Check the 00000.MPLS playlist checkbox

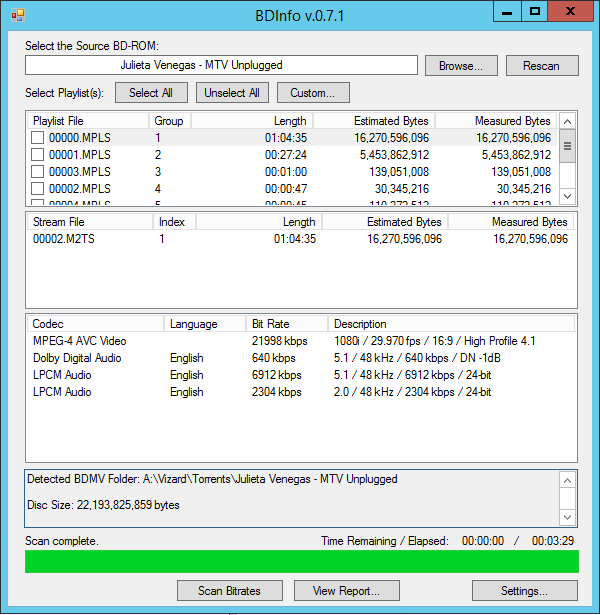[37, 138]
